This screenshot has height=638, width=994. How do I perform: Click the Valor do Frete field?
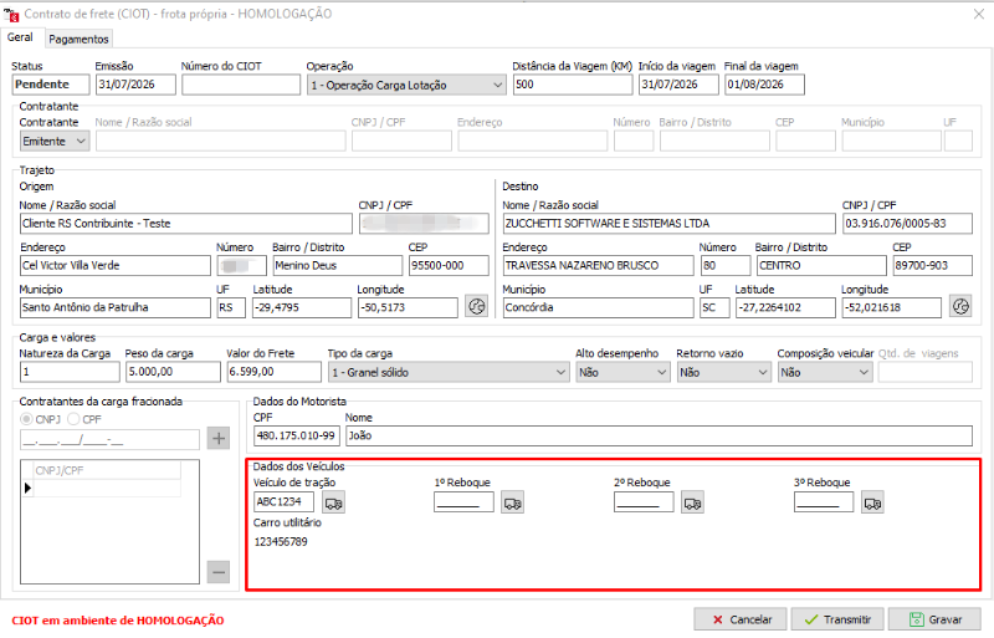[x=274, y=372]
